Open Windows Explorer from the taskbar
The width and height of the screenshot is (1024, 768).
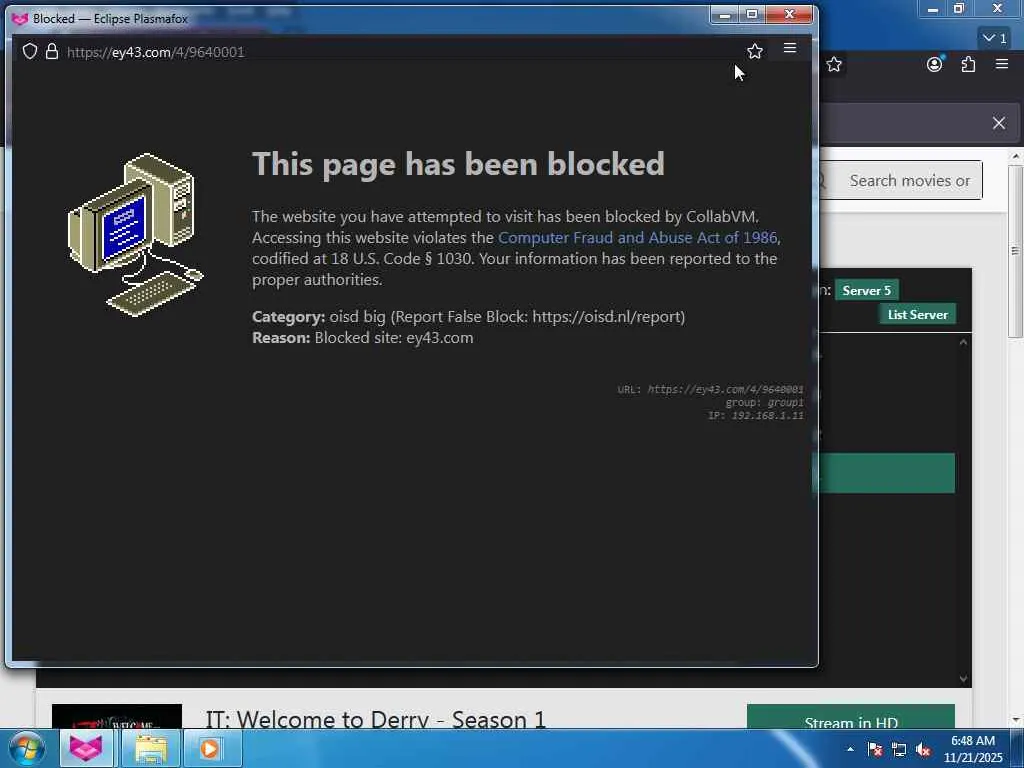tap(151, 748)
